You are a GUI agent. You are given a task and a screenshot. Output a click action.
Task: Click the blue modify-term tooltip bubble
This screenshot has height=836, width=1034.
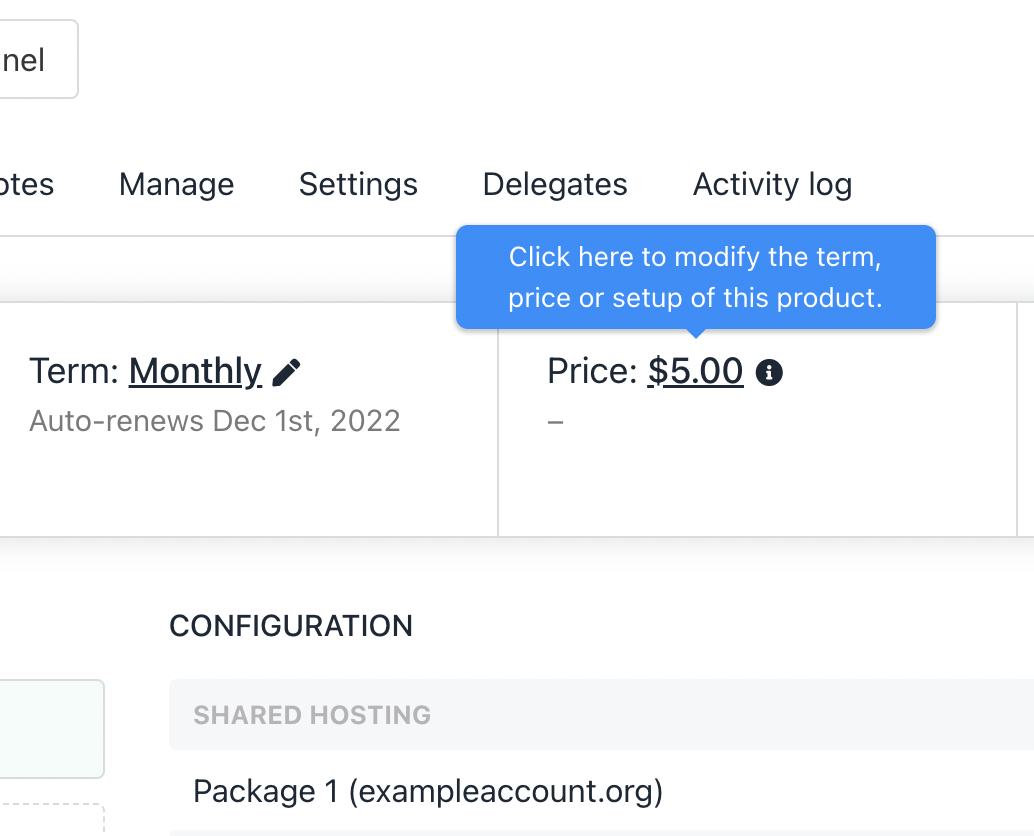click(695, 277)
